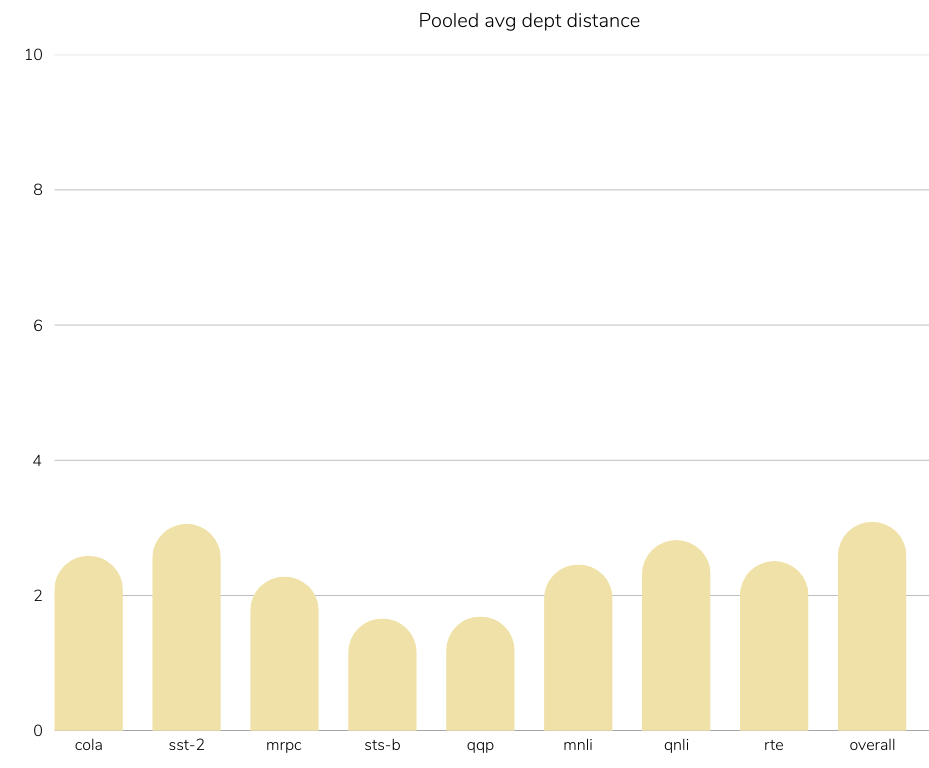The width and height of the screenshot is (929, 768).
Task: Click the 'sst-2' axis label
Action: click(x=187, y=745)
